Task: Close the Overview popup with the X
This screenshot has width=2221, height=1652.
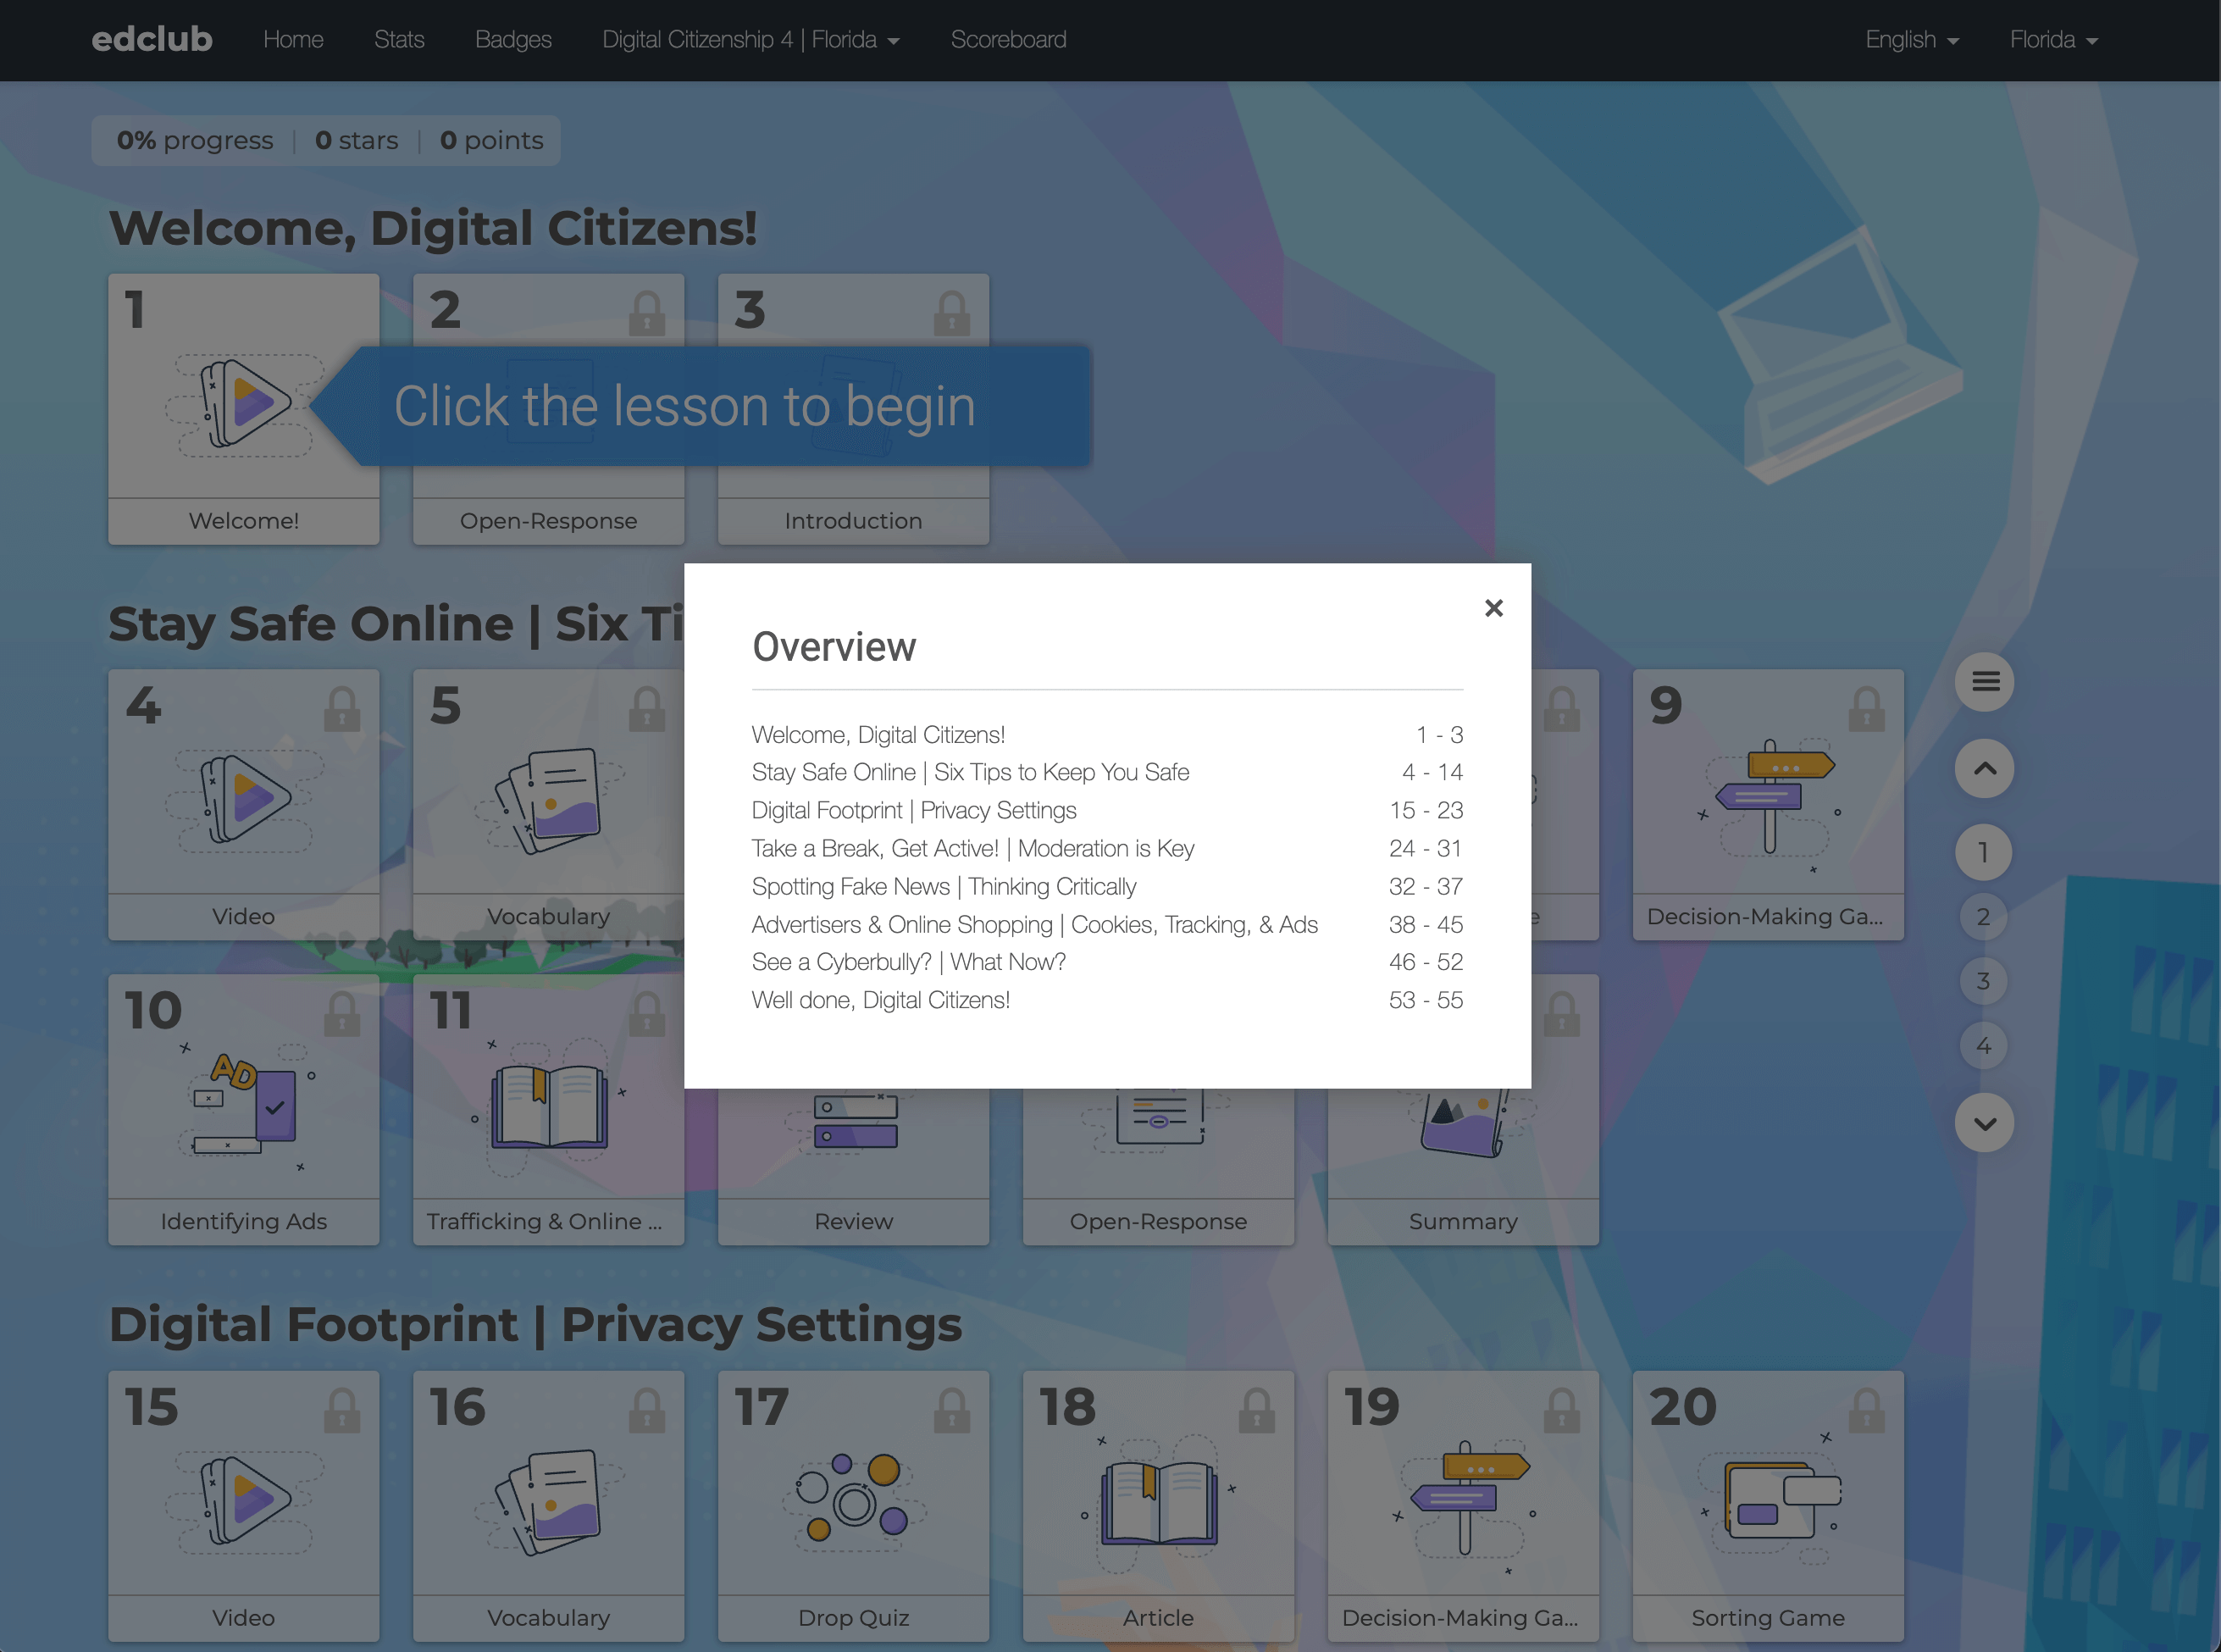Action: point(1493,608)
